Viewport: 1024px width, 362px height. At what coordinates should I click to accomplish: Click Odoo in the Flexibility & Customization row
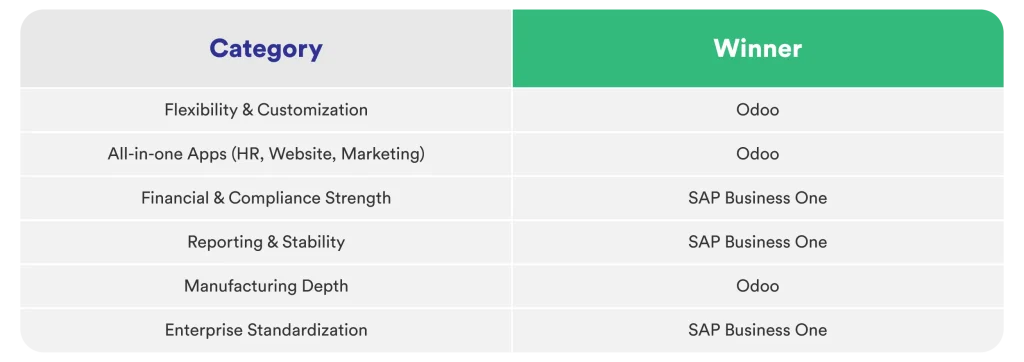coord(758,110)
